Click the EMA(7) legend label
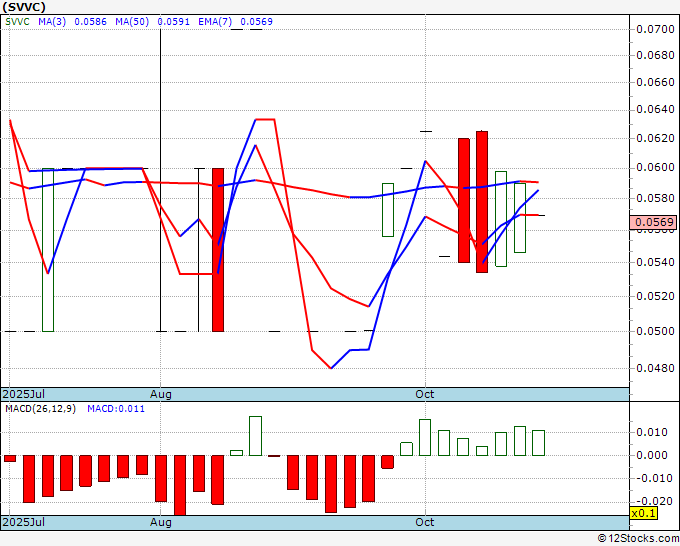The width and height of the screenshot is (680, 546). [x=215, y=22]
